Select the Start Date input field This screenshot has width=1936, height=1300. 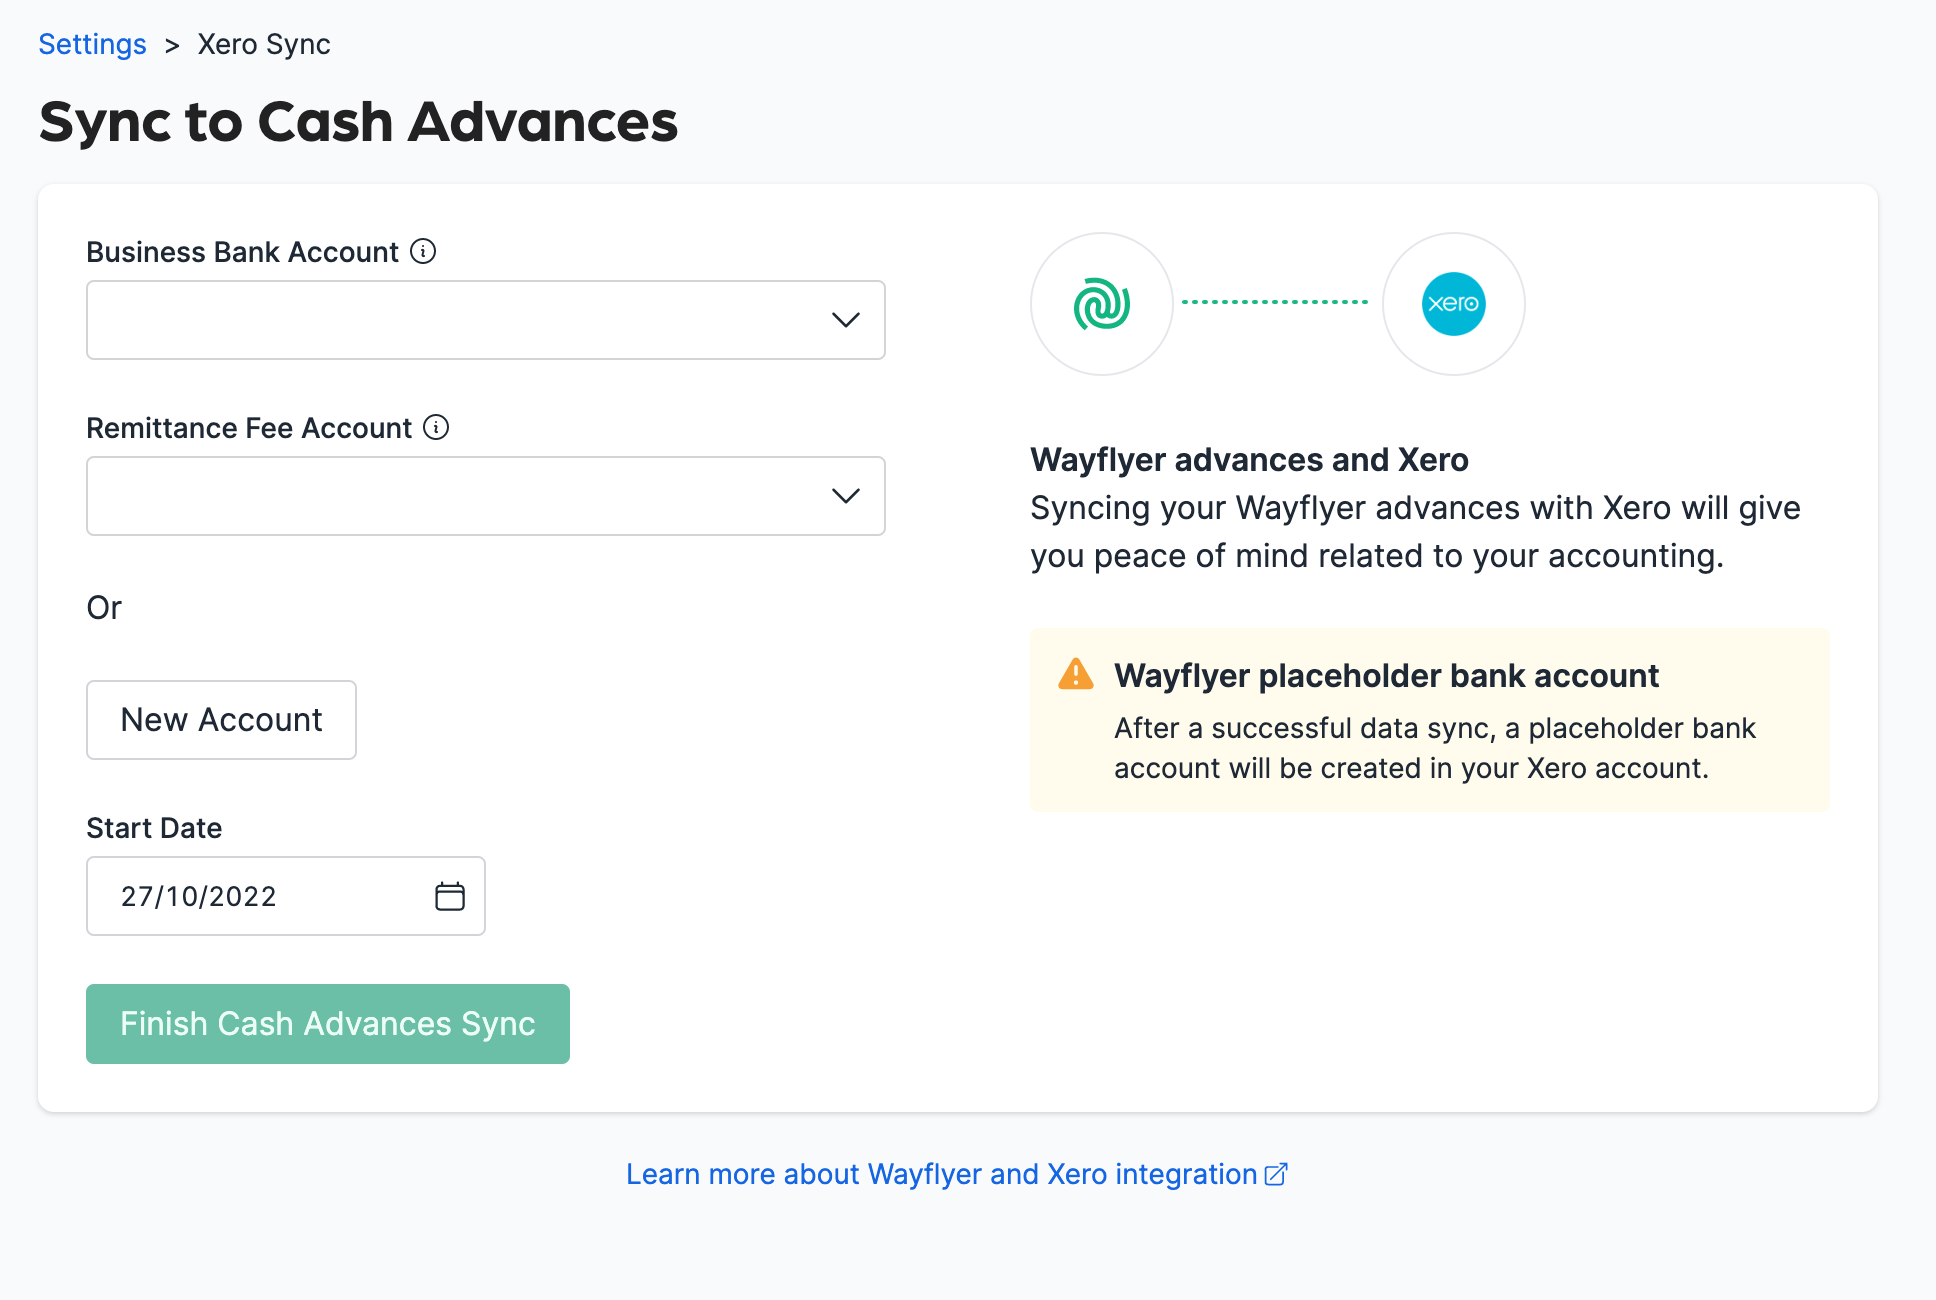(287, 895)
